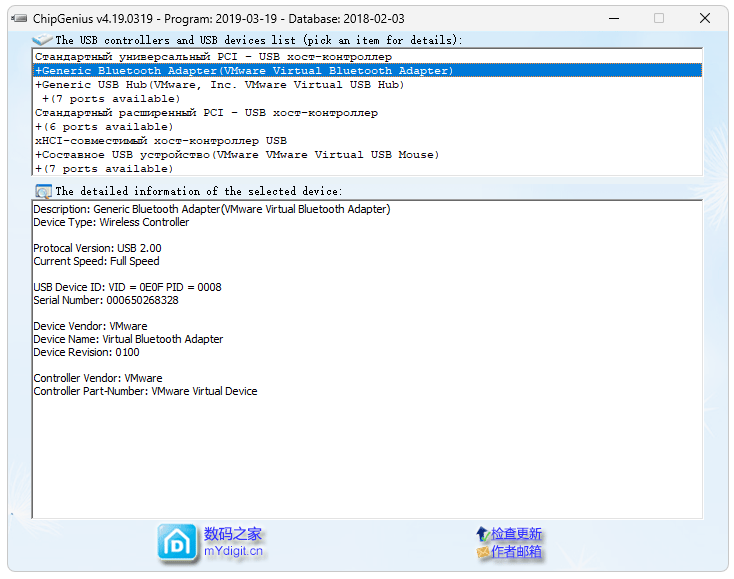Close the ChipGenius window
Image resolution: width=734 pixels, height=579 pixels.
705,19
